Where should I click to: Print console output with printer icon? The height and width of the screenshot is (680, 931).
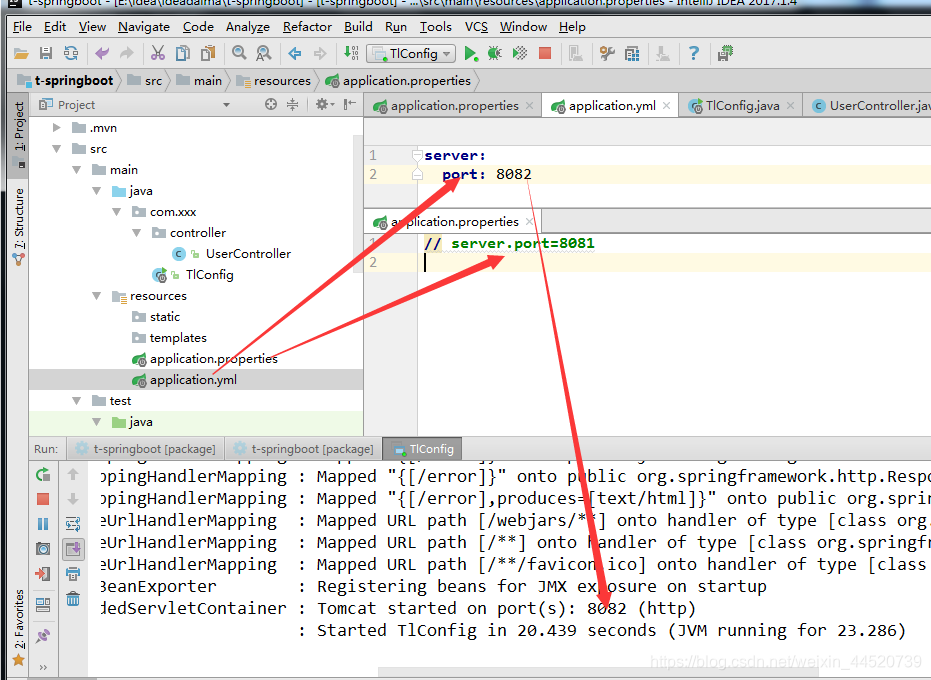pyautogui.click(x=73, y=574)
